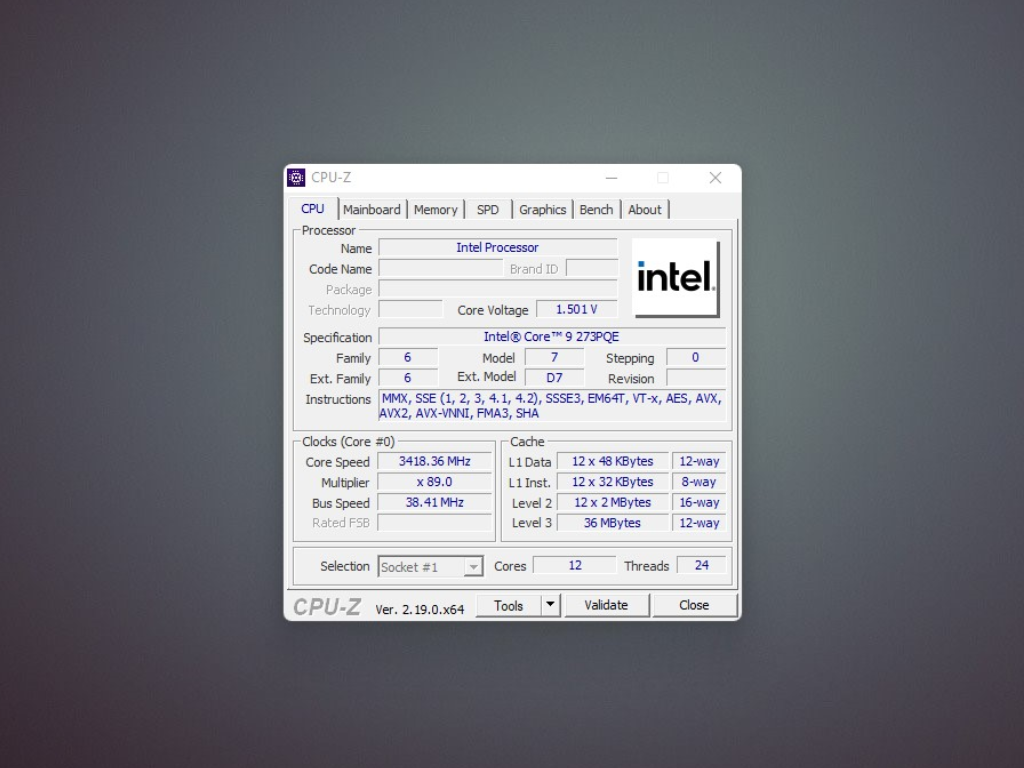Open the Bench tab
This screenshot has width=1024, height=768.
[x=596, y=209]
